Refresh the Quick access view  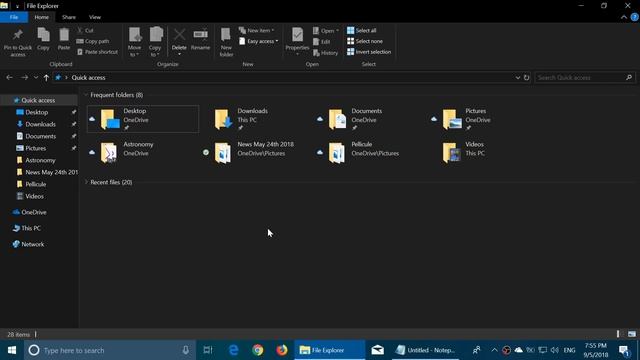(527, 78)
